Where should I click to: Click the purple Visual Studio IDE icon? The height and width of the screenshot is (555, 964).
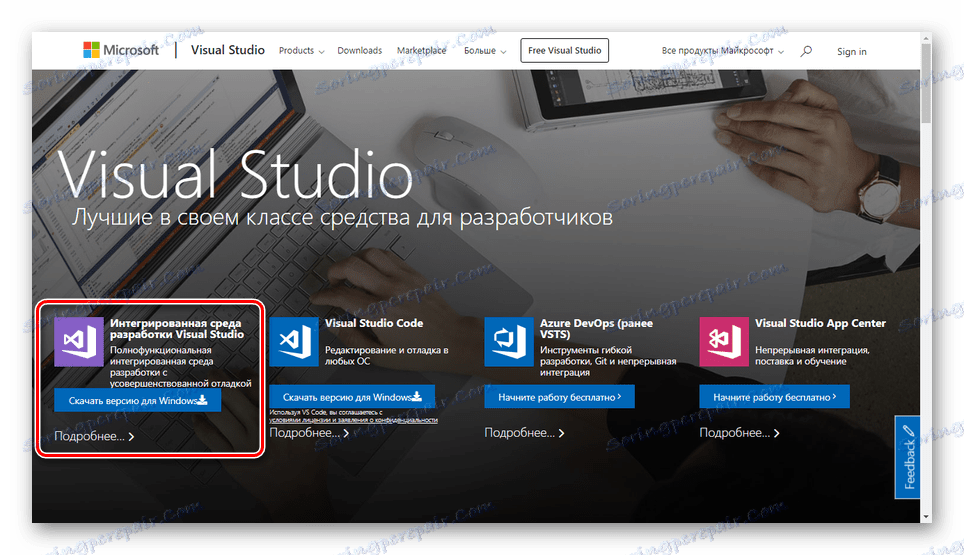(x=79, y=342)
